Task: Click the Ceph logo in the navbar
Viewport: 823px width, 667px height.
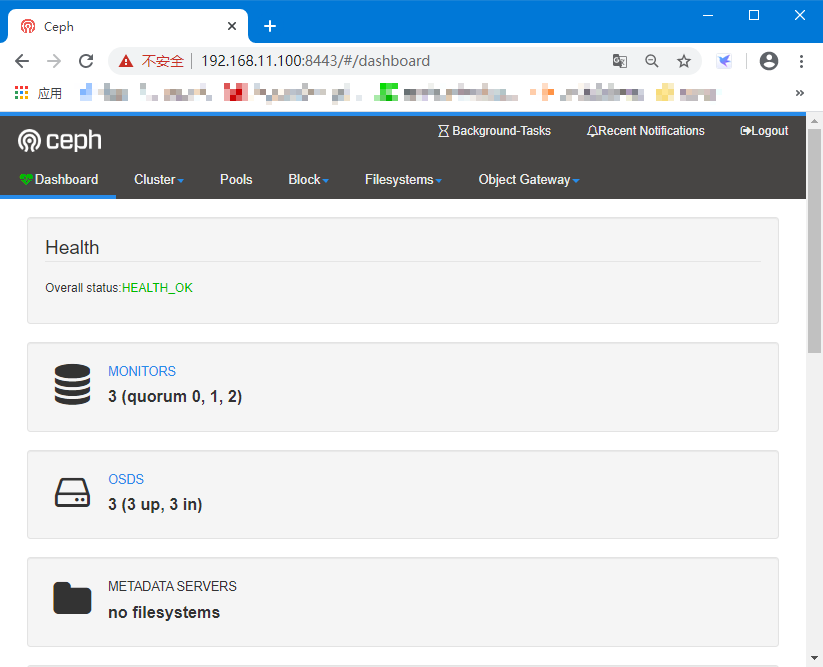Action: (59, 140)
